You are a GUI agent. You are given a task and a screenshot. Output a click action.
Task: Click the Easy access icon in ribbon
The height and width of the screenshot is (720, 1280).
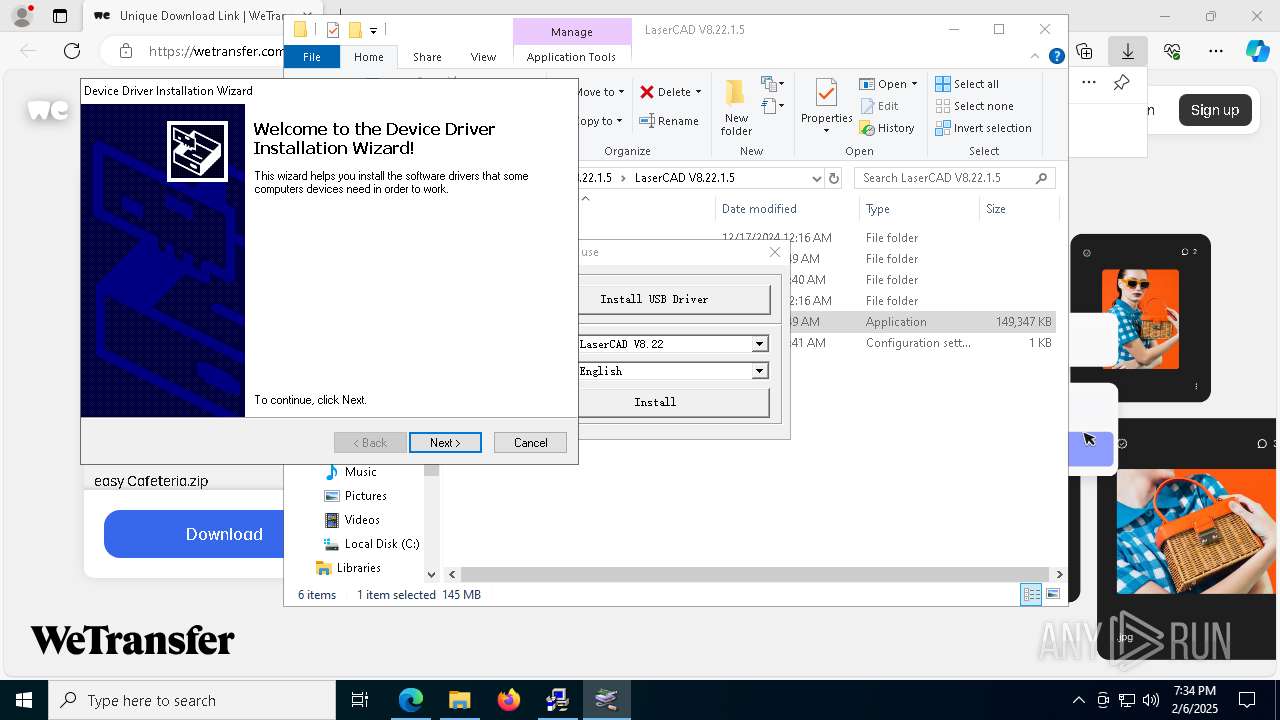[x=772, y=106]
